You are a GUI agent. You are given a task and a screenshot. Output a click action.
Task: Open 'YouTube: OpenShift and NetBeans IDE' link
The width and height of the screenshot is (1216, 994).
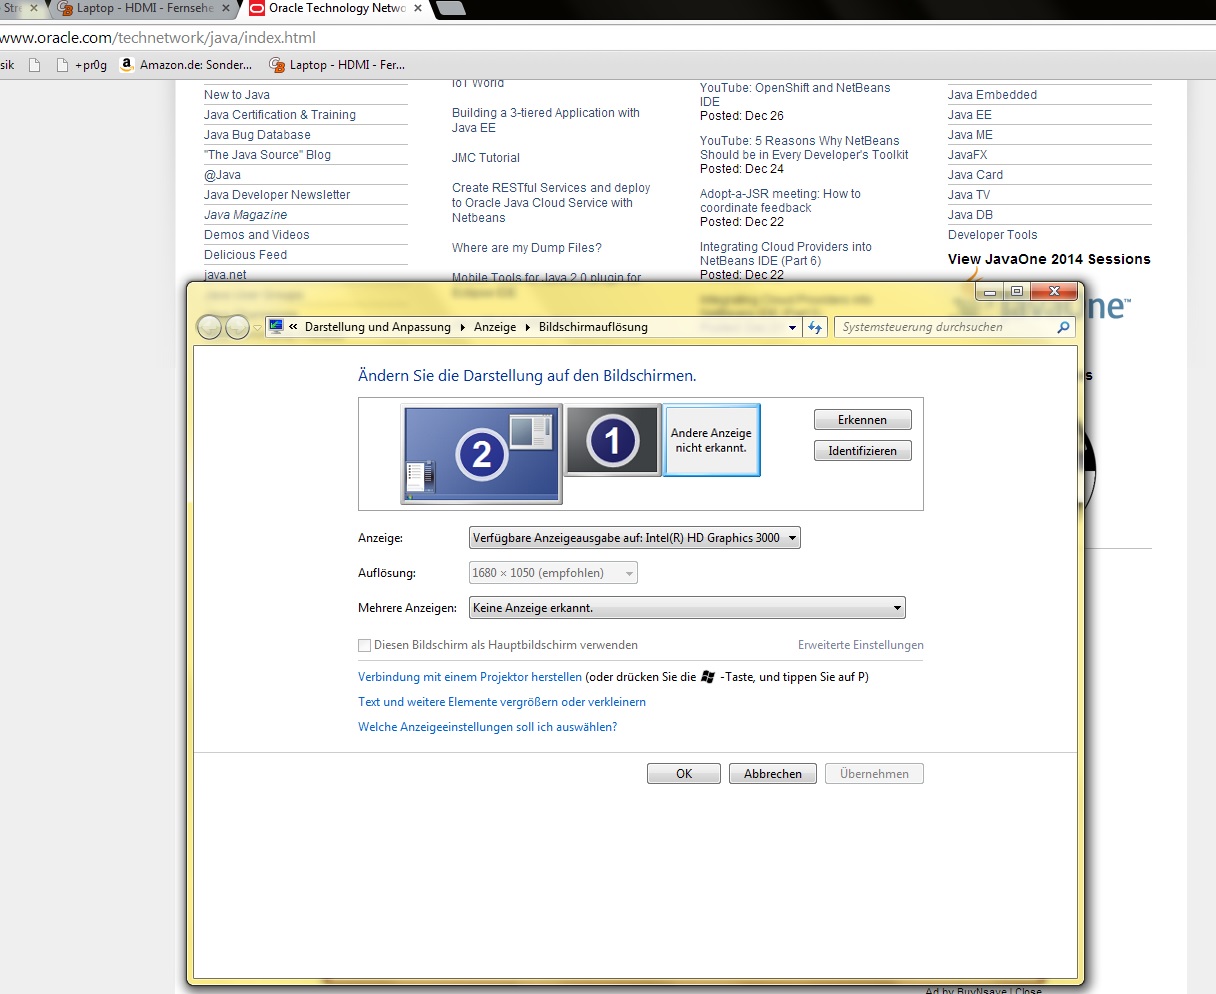coord(795,95)
